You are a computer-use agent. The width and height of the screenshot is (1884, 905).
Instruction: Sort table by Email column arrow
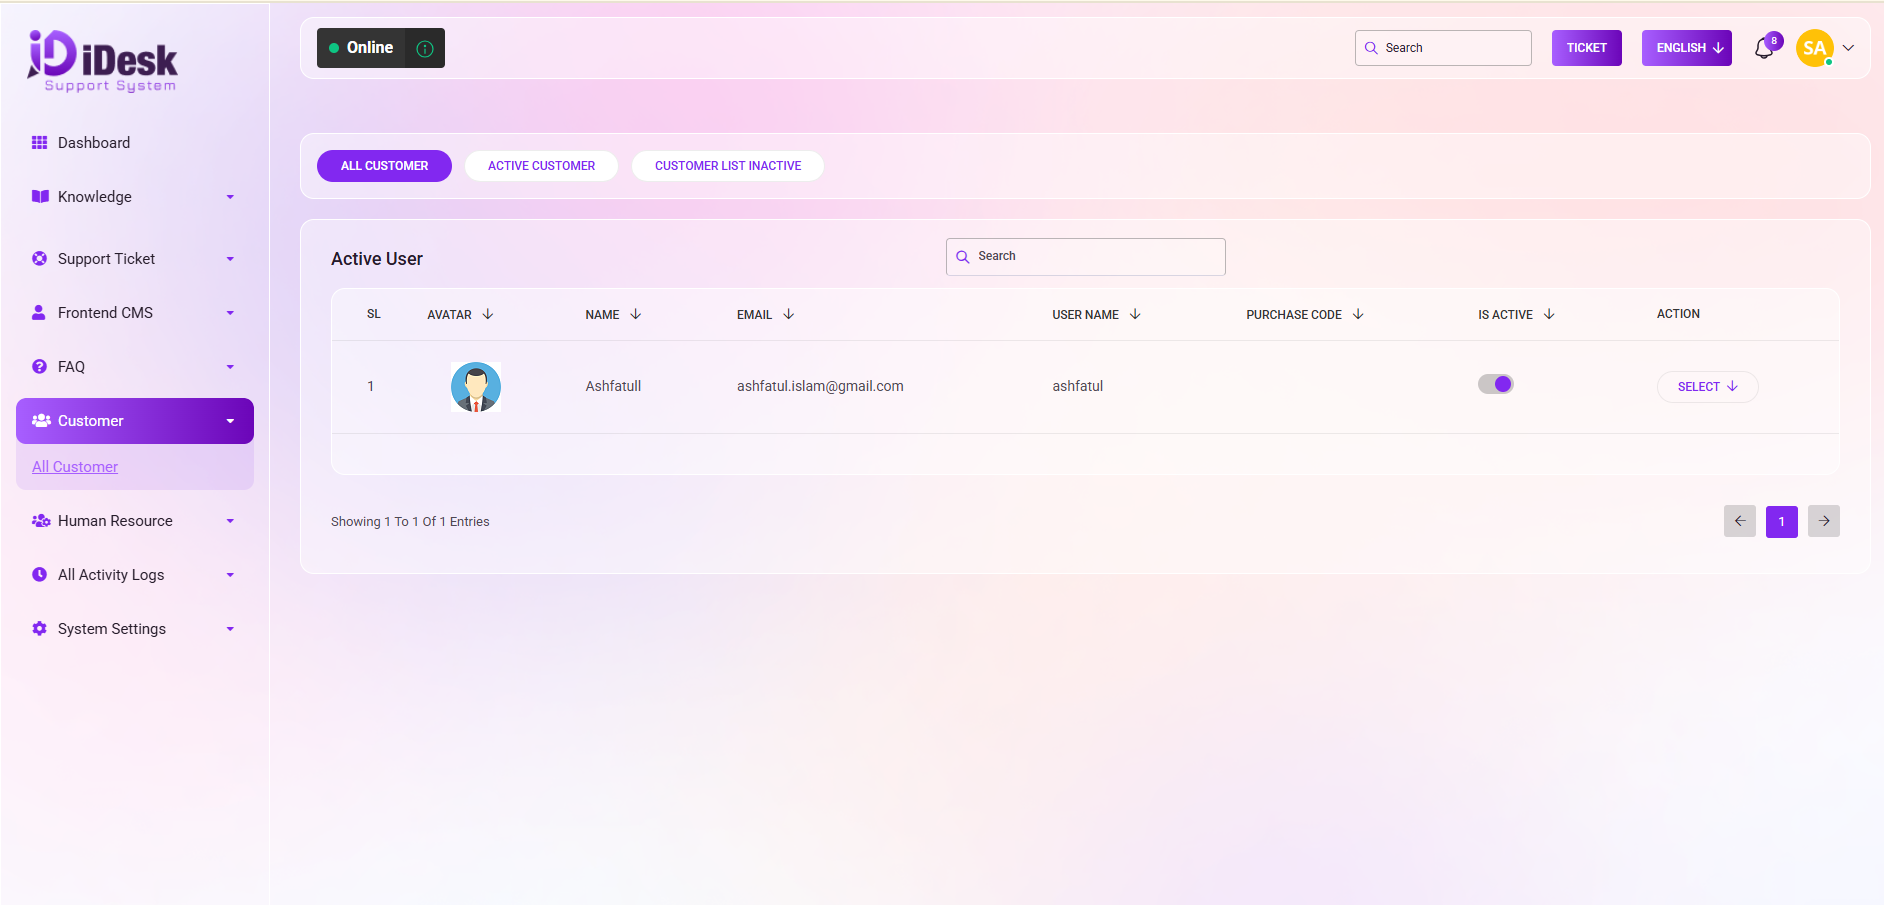(789, 314)
